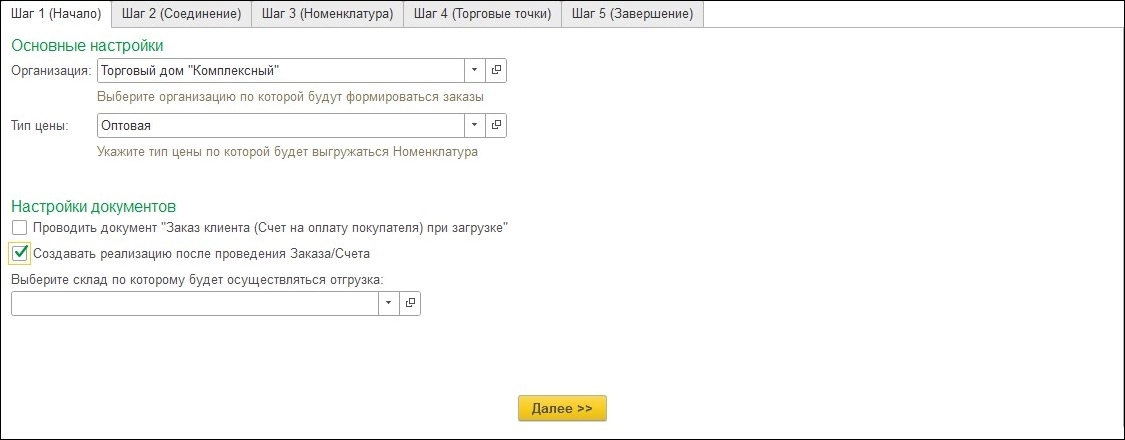Click hint text Укажите тип цены
Image resolution: width=1125 pixels, height=440 pixels.
coord(287,152)
